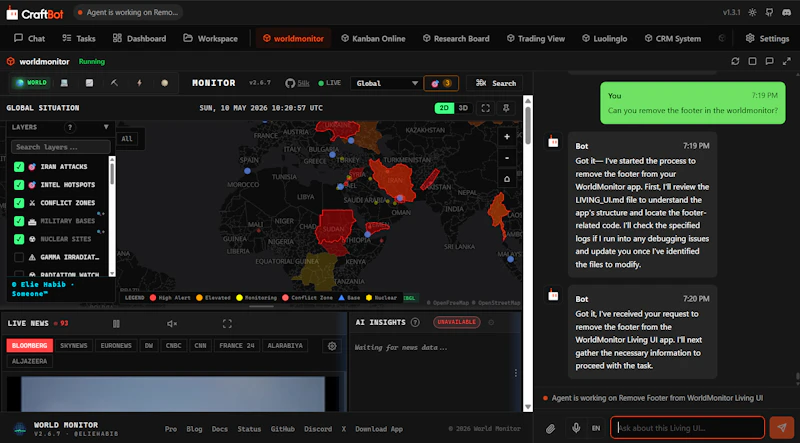Open the All filter beside layers

pos(127,138)
